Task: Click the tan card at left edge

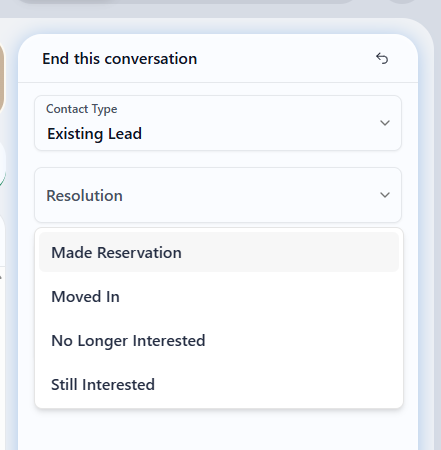Action: (x=2, y=77)
